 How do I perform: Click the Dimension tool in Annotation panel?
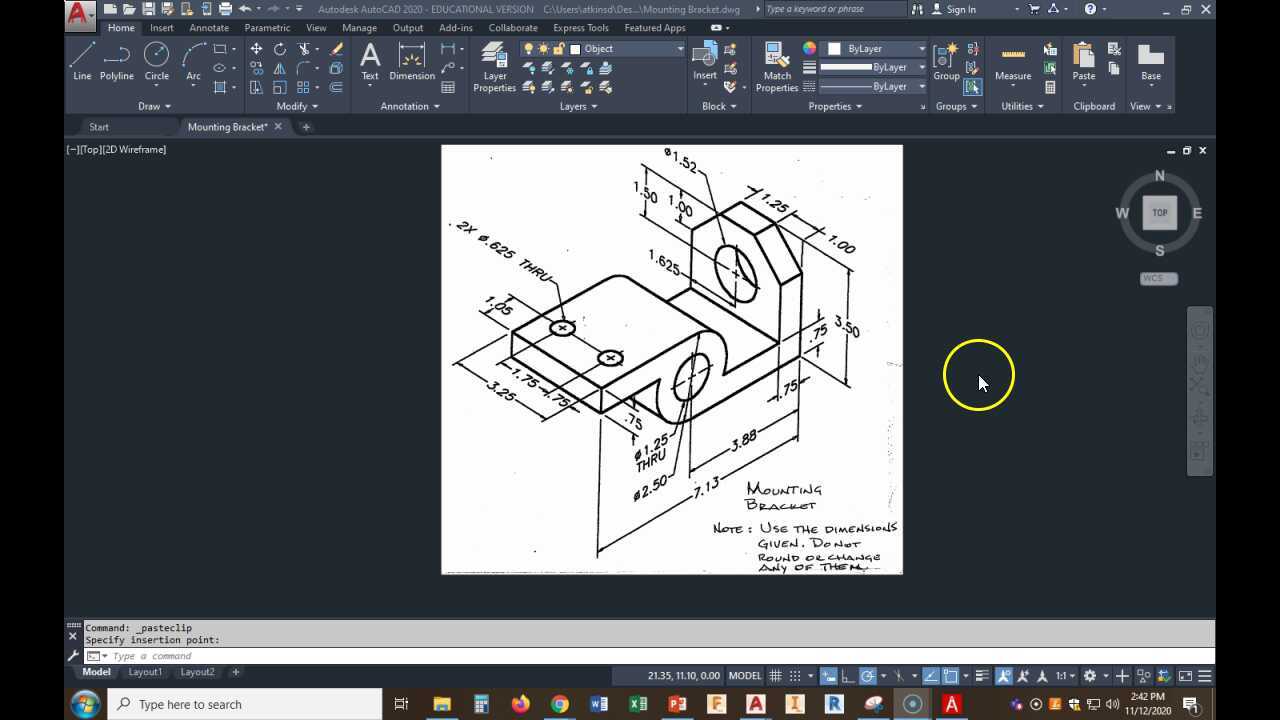point(411,62)
